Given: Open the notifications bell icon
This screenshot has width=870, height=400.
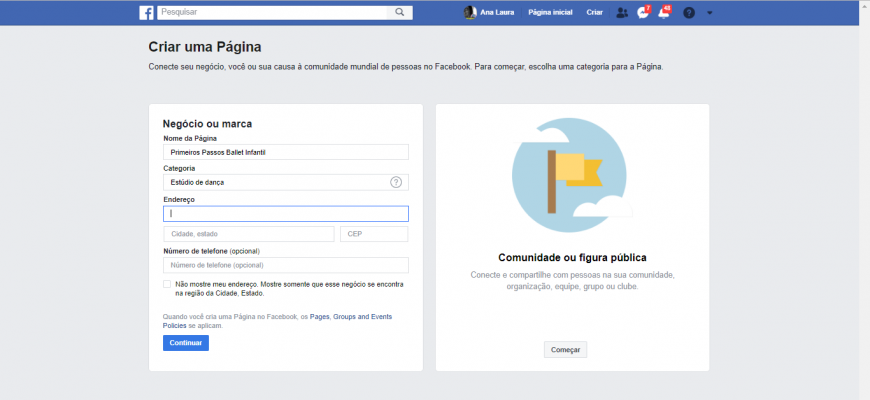Looking at the screenshot, I should pyautogui.click(x=664, y=13).
